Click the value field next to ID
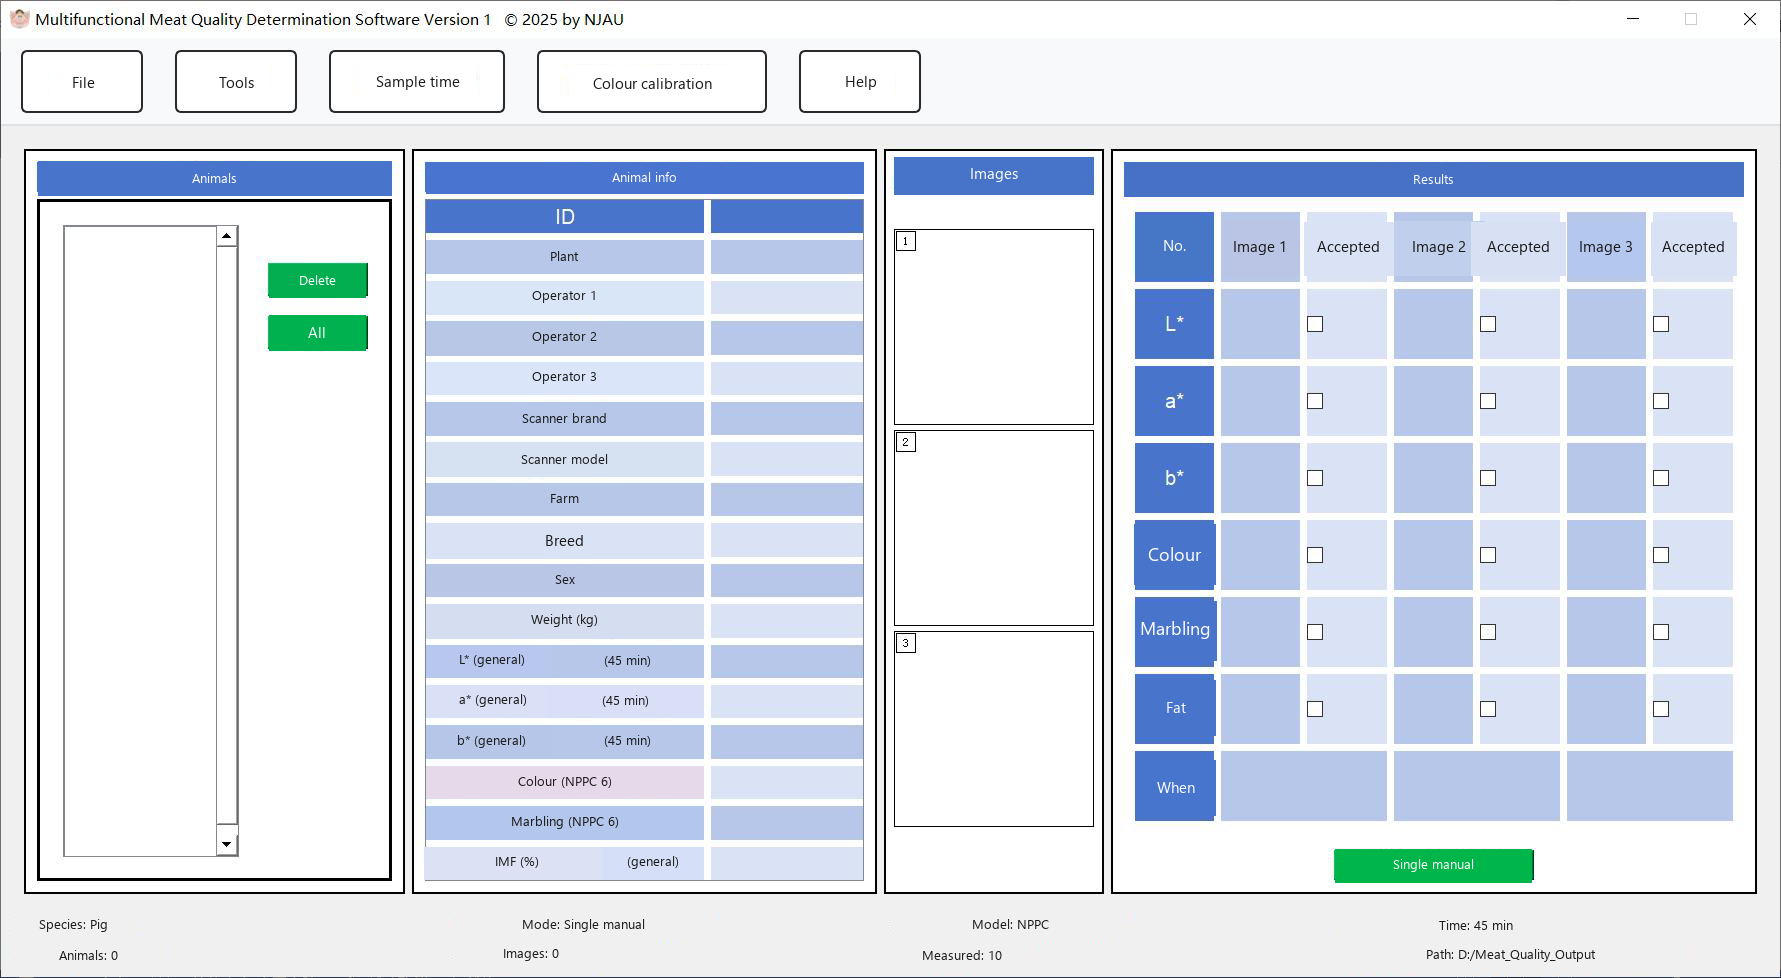Image resolution: width=1781 pixels, height=978 pixels. click(787, 217)
